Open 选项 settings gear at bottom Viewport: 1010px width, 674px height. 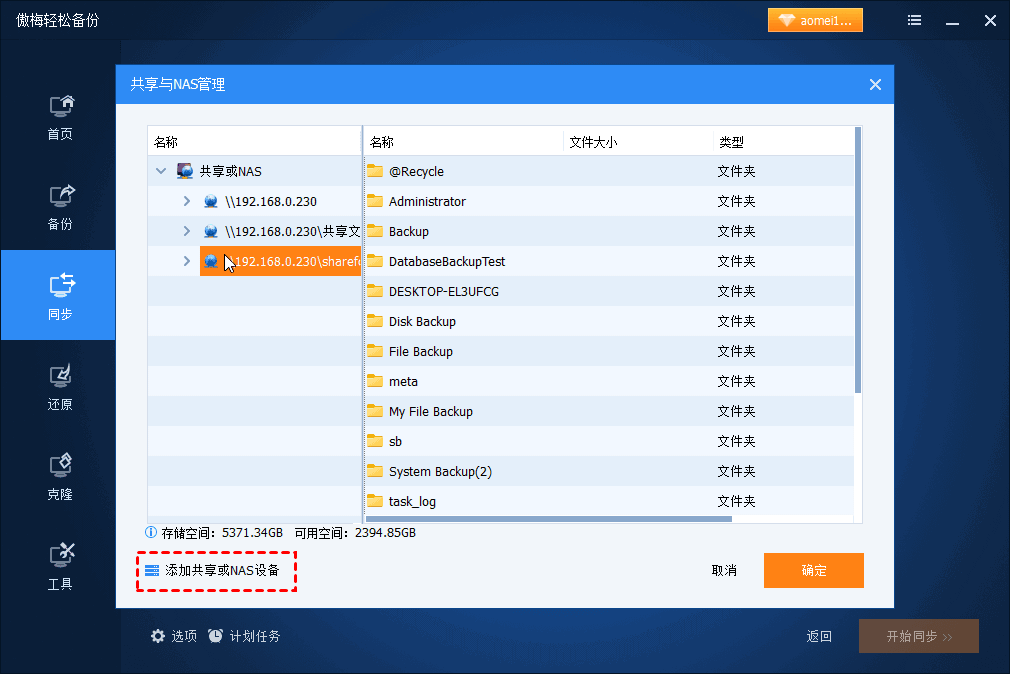pos(158,636)
